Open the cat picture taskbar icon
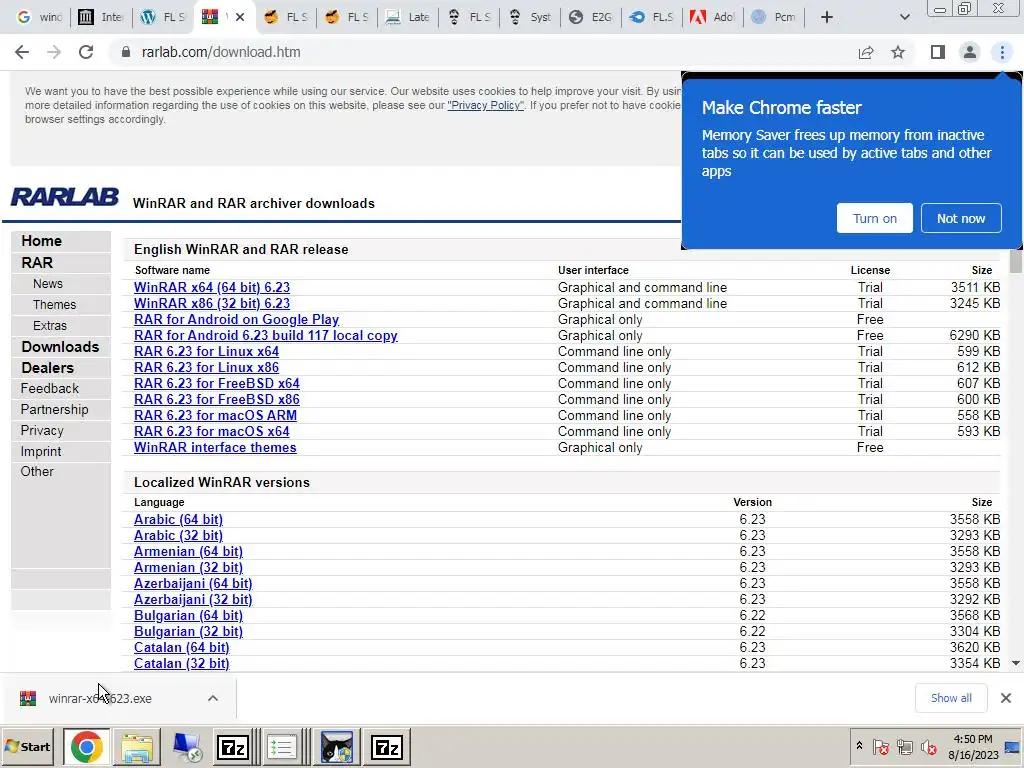This screenshot has height=768, width=1024. (x=336, y=746)
